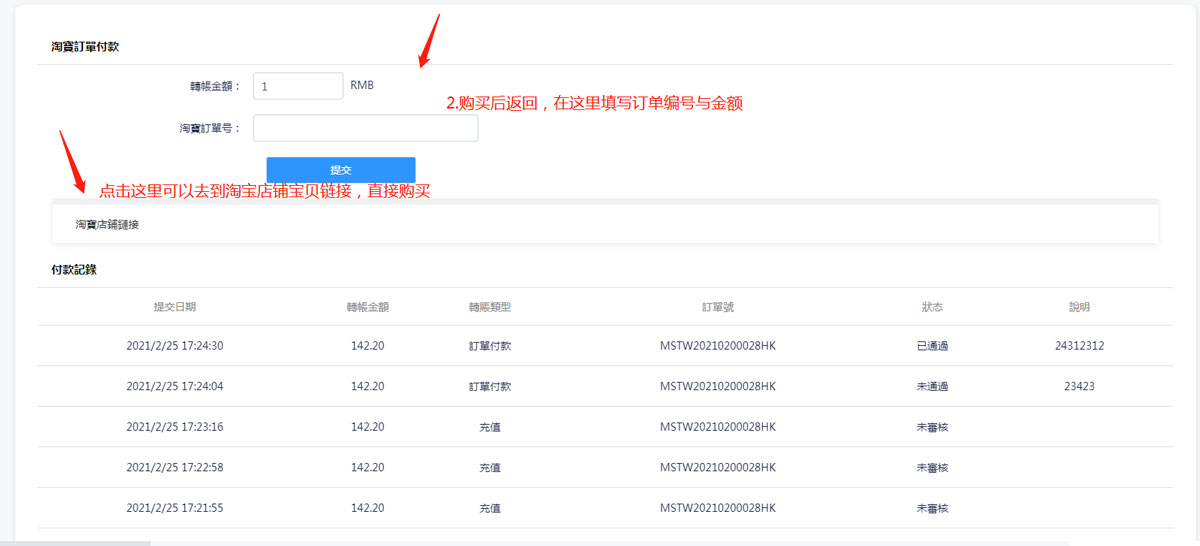The image size is (1200, 546).
Task: Click the blue 提交 submit button
Action: (x=341, y=170)
